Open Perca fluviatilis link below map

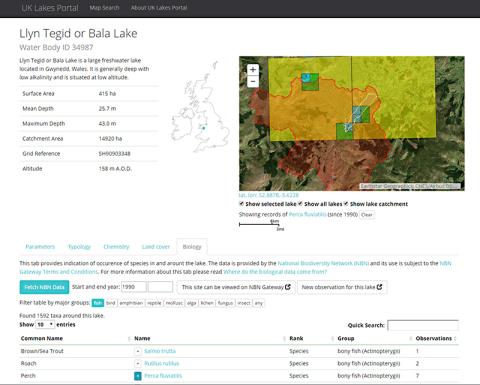click(307, 214)
